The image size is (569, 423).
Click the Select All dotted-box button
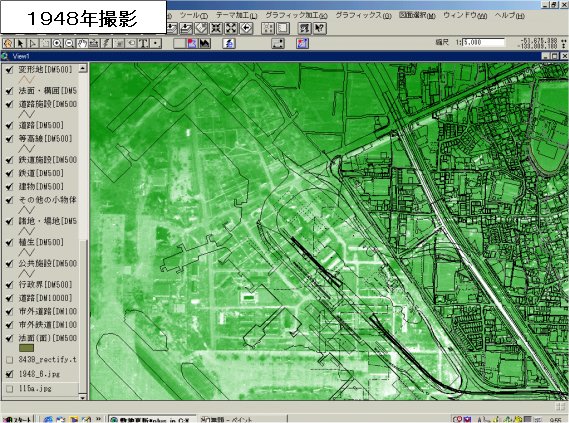click(x=268, y=28)
